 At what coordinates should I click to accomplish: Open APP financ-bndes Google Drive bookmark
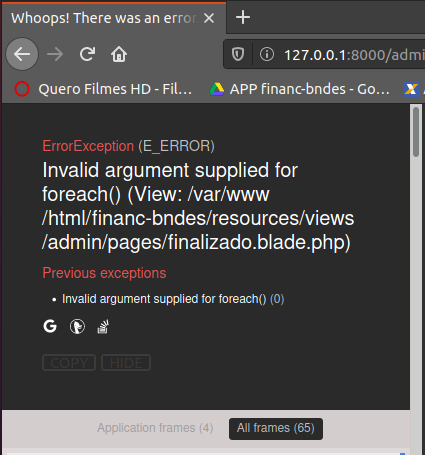pyautogui.click(x=300, y=89)
